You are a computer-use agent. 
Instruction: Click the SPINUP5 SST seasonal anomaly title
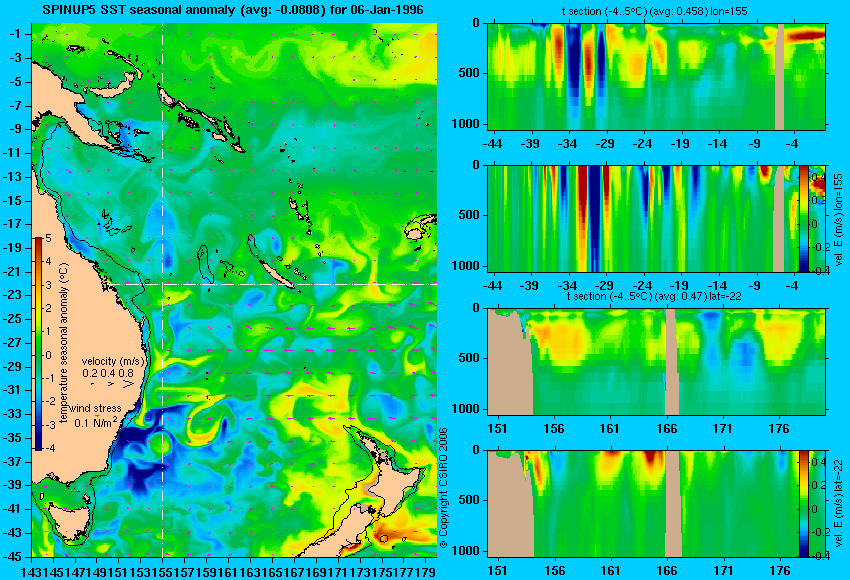[233, 10]
